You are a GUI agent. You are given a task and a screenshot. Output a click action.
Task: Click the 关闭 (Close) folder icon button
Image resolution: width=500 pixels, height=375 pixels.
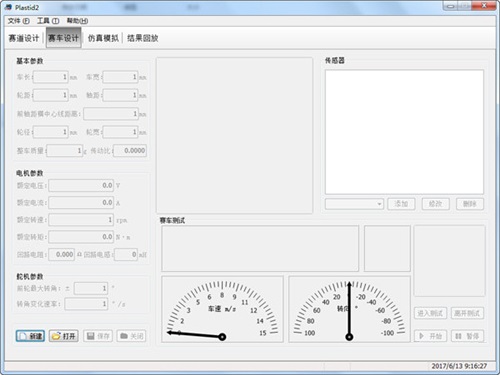click(132, 336)
